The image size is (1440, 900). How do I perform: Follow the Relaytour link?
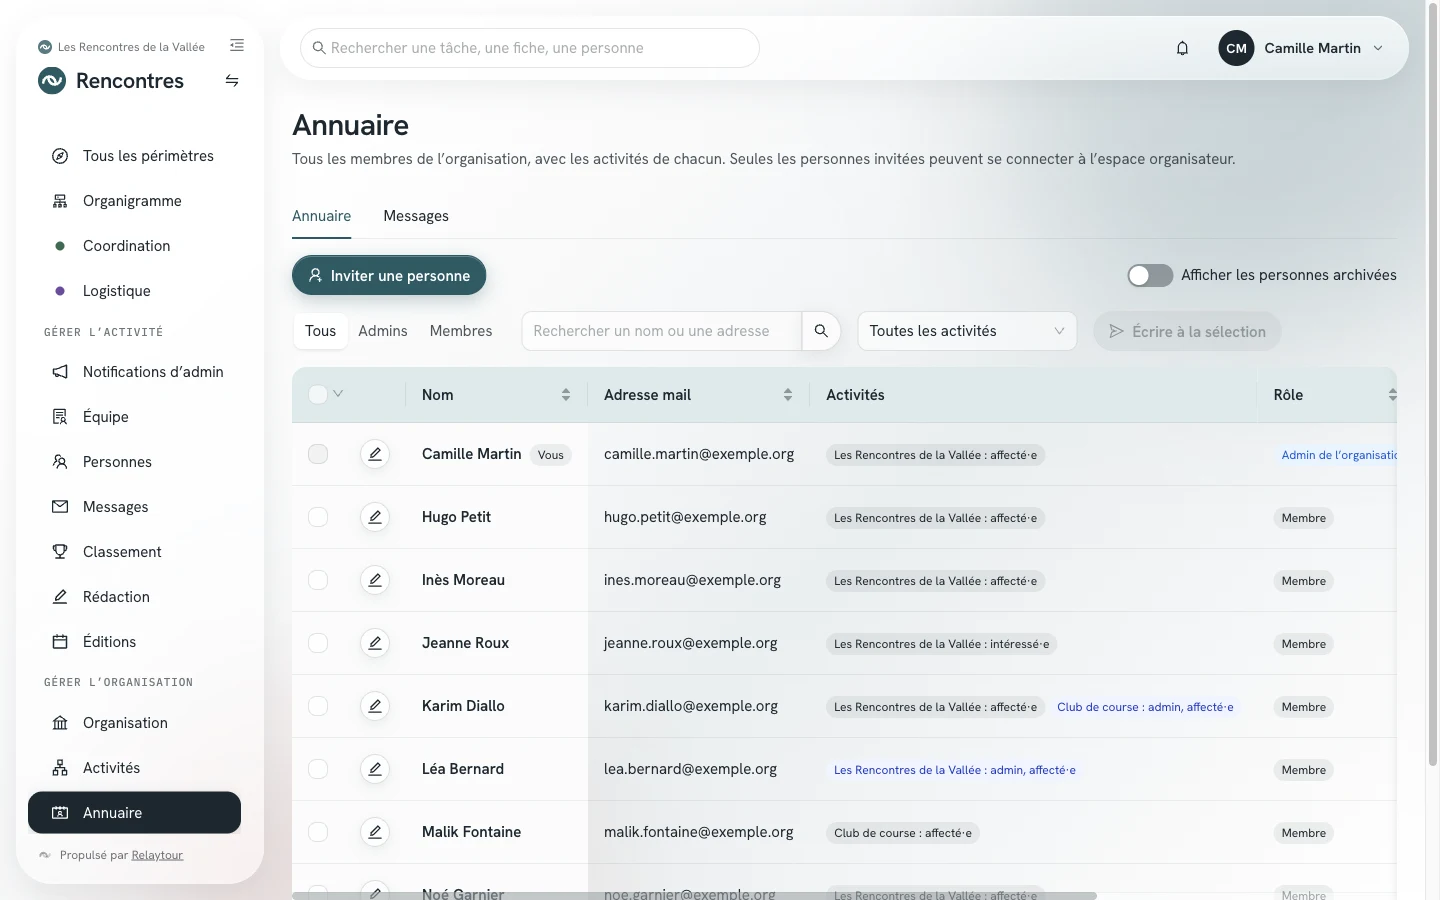[157, 855]
